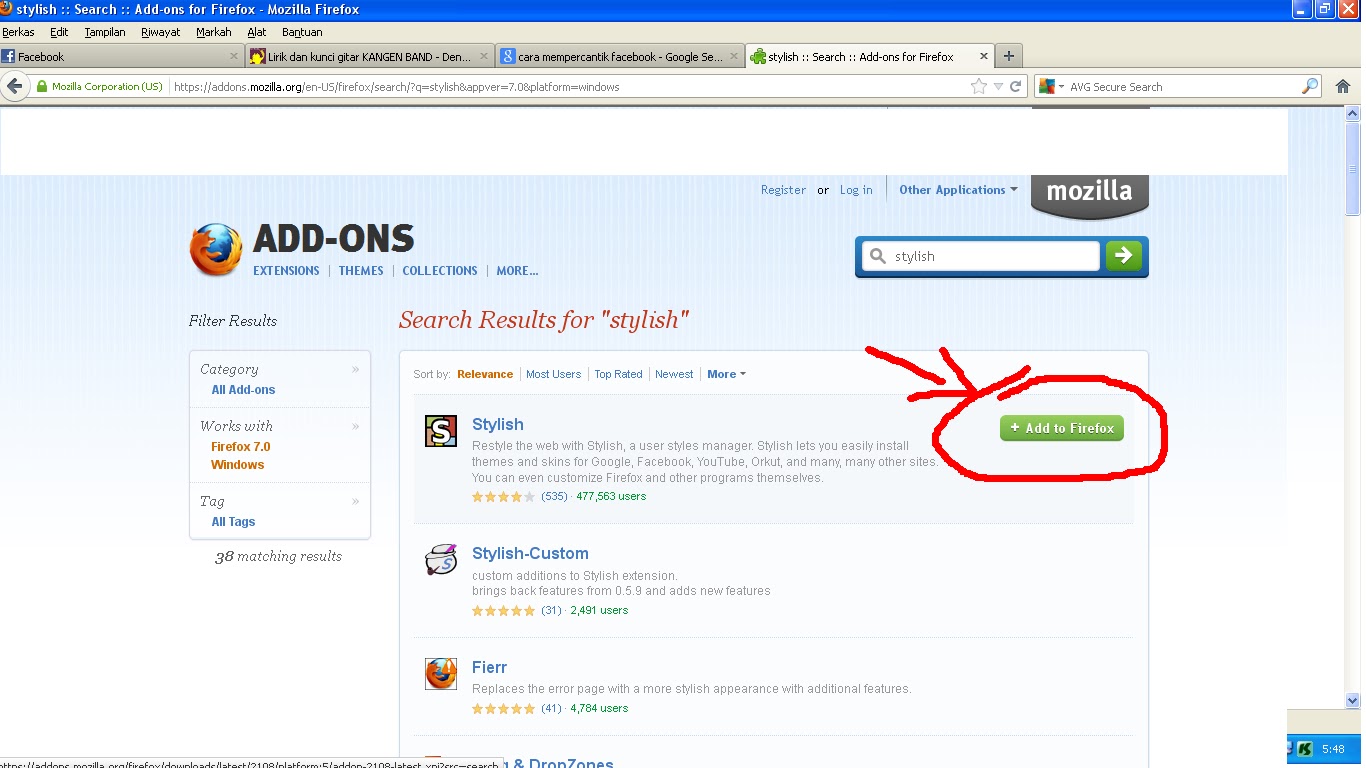1366x768 pixels.
Task: Open the address bar history dropdown arrow
Action: (998, 87)
